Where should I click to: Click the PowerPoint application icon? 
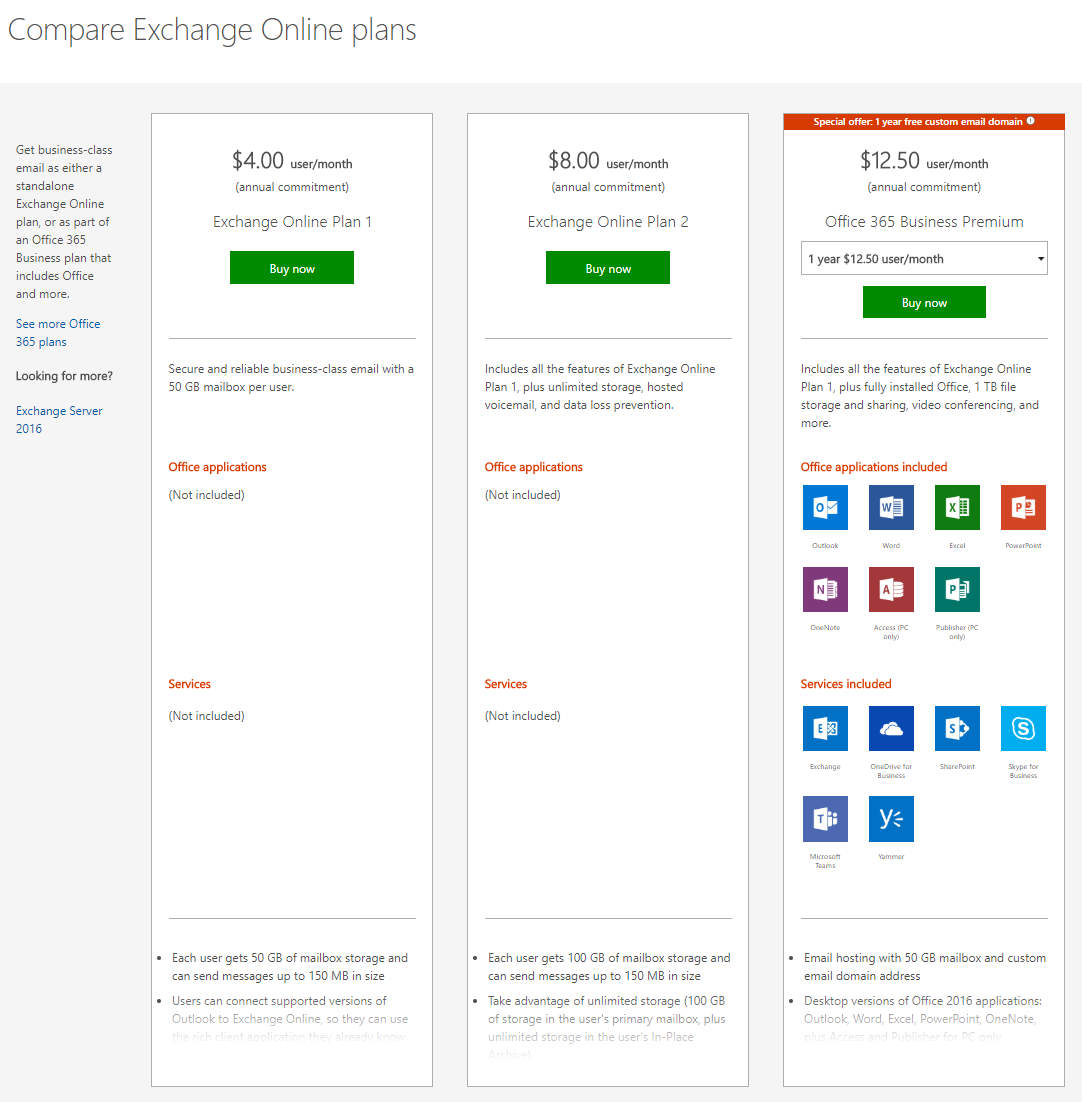tap(1023, 507)
